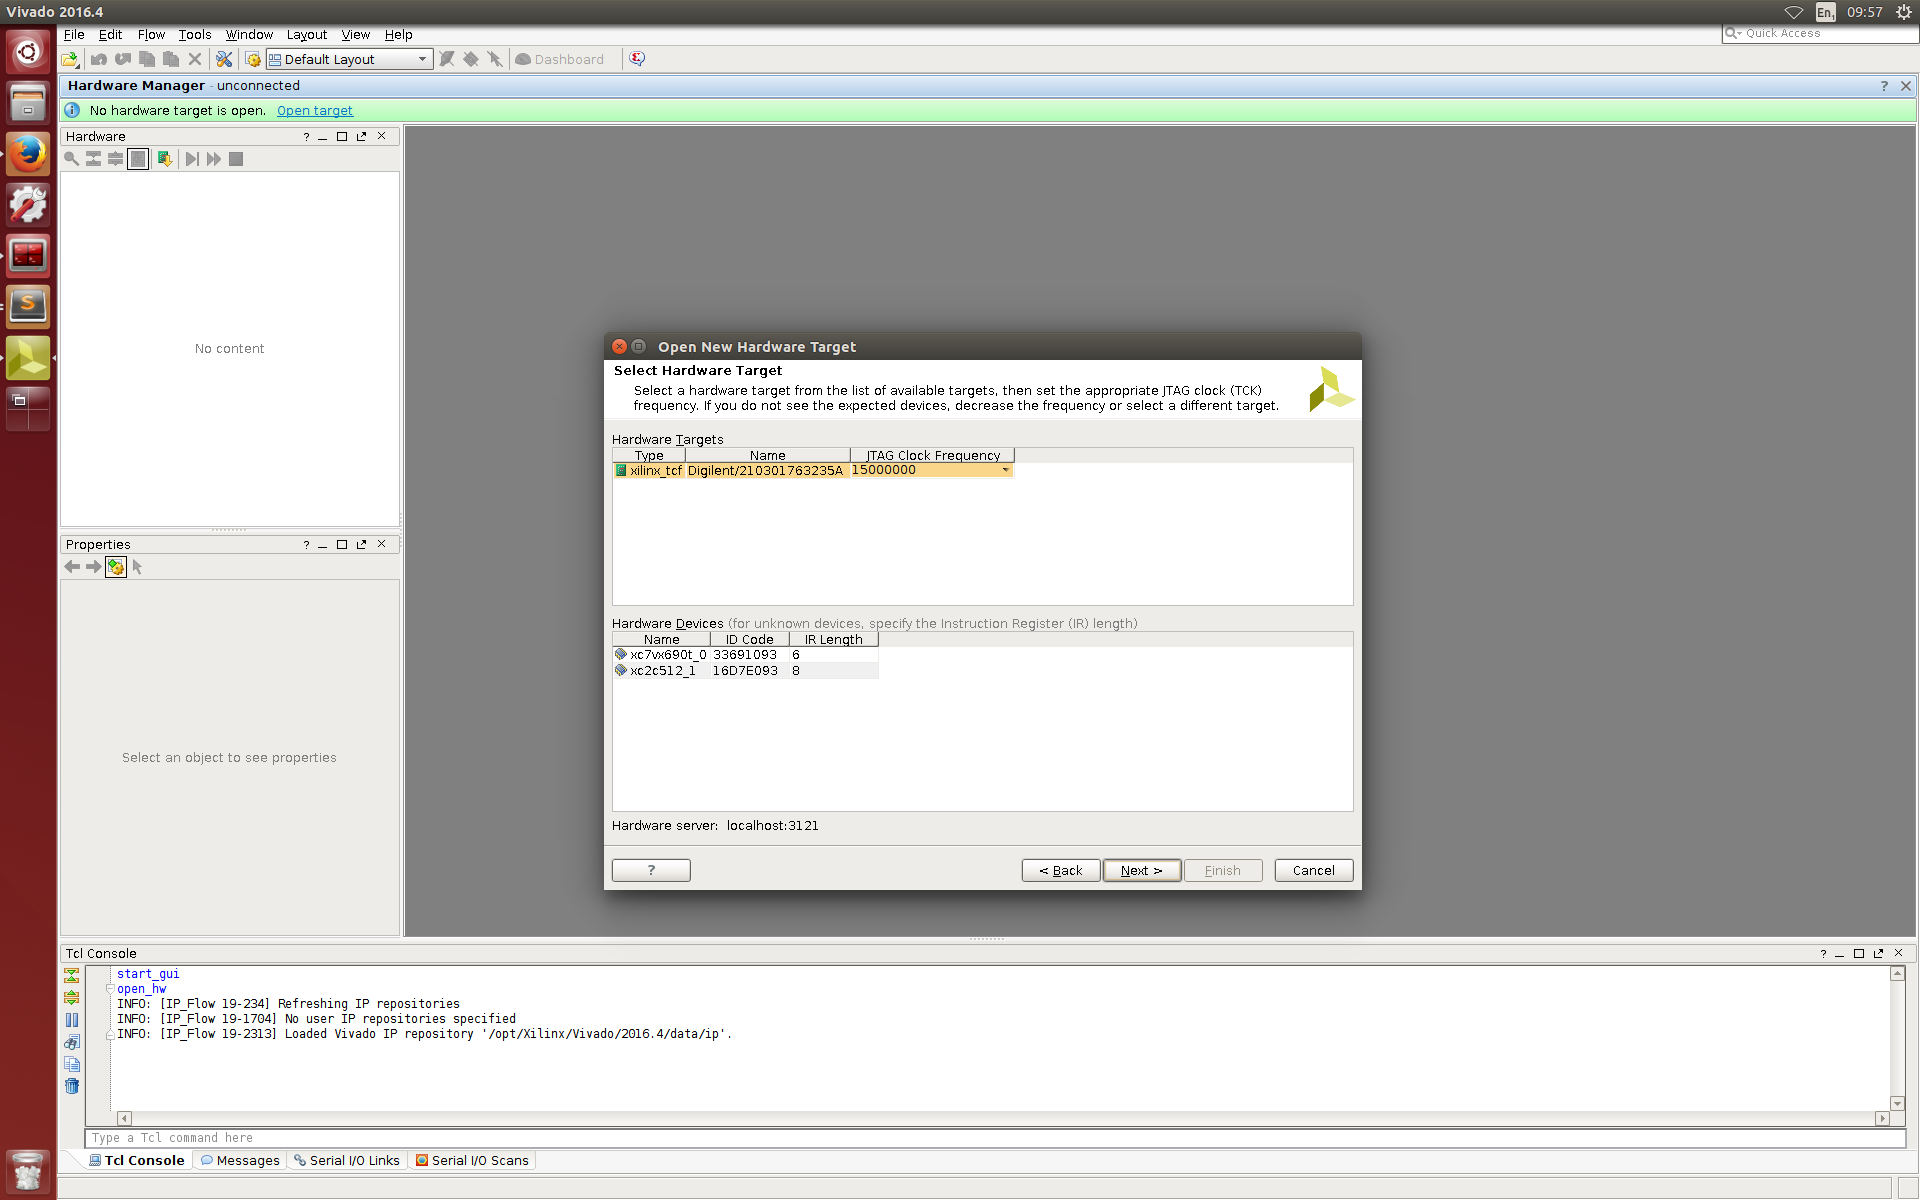The image size is (1920, 1200).
Task: Click the Quick Access search field
Action: tap(1820, 33)
